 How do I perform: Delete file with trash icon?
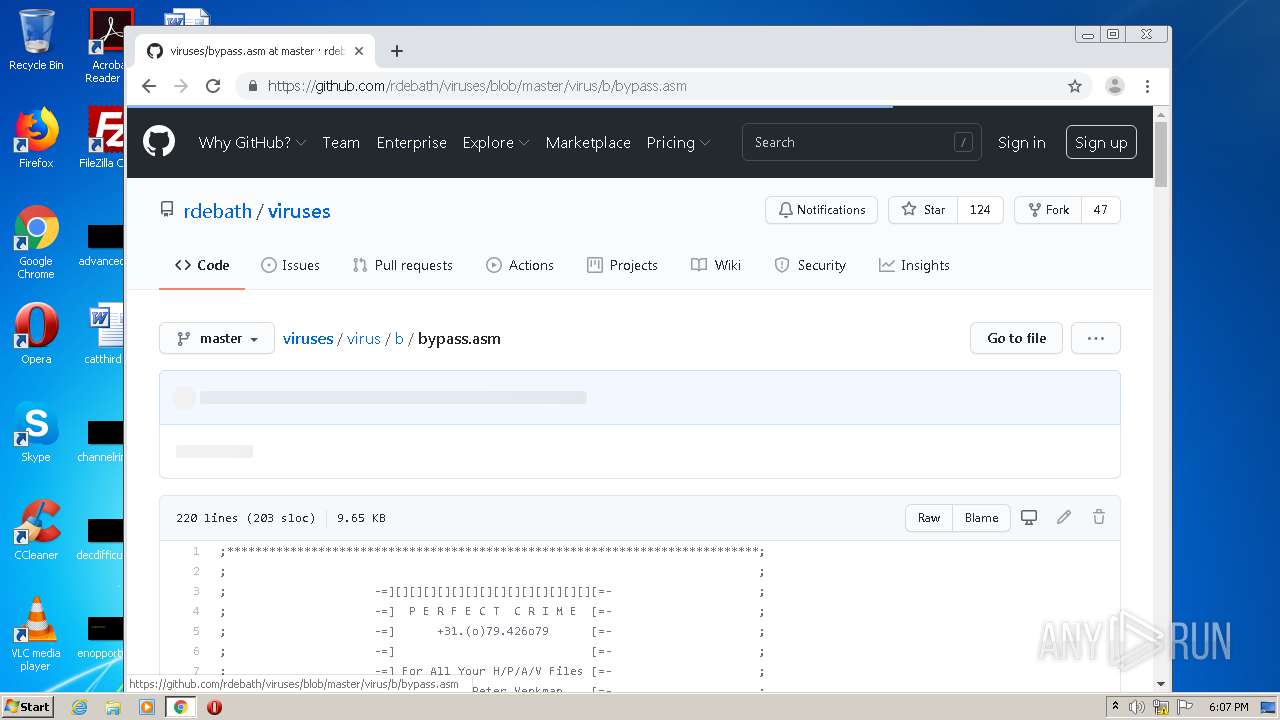point(1099,517)
